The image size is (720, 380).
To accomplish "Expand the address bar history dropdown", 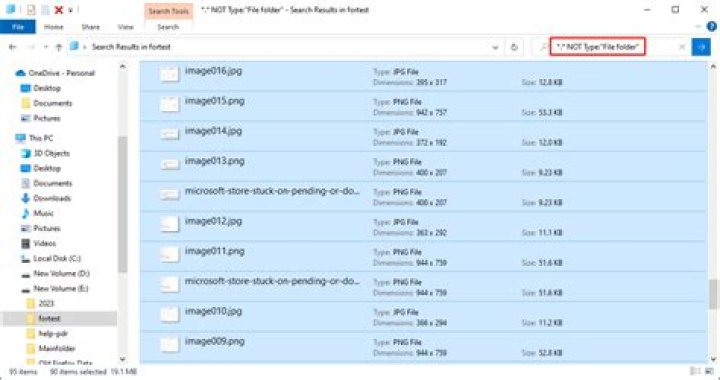I will tap(495, 47).
